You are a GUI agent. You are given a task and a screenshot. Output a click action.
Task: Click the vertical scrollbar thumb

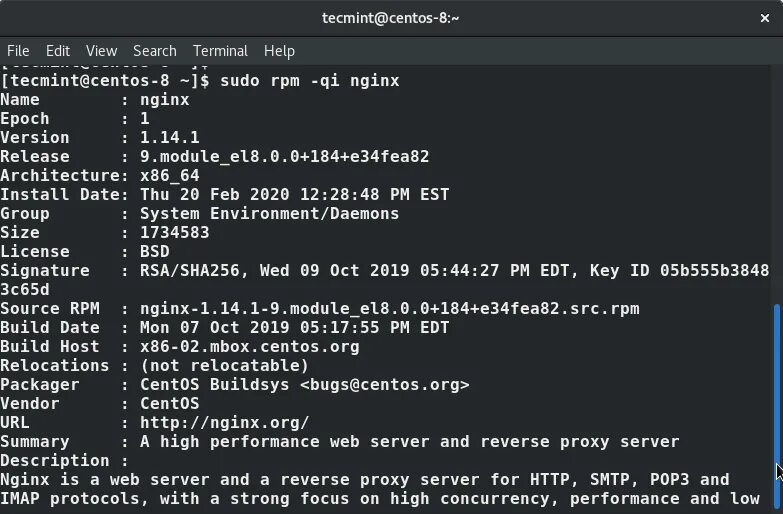click(x=777, y=390)
